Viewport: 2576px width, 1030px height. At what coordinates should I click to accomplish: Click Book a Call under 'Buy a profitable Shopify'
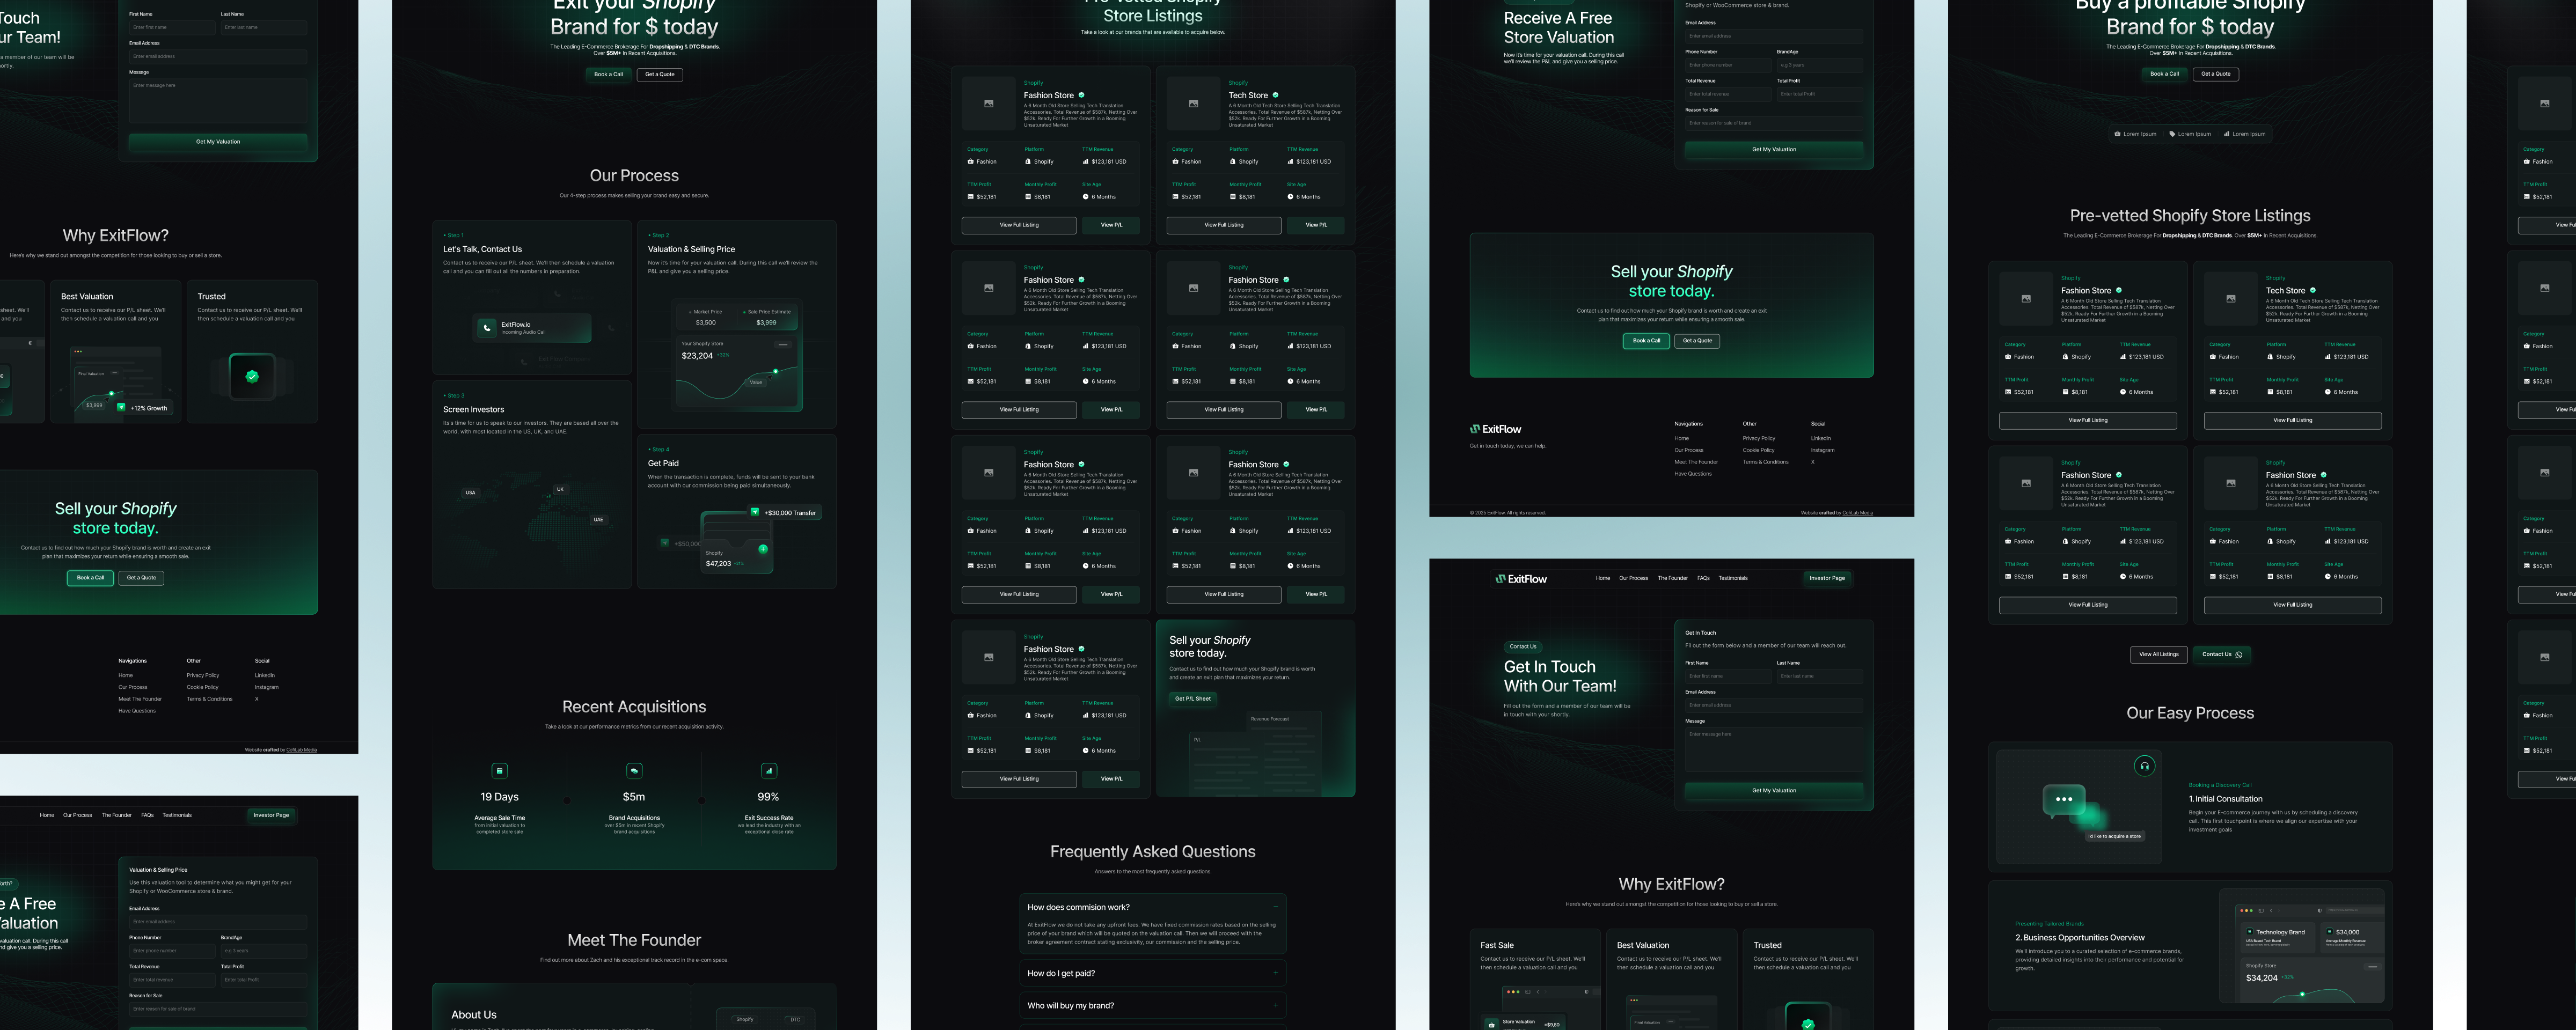(x=2164, y=74)
